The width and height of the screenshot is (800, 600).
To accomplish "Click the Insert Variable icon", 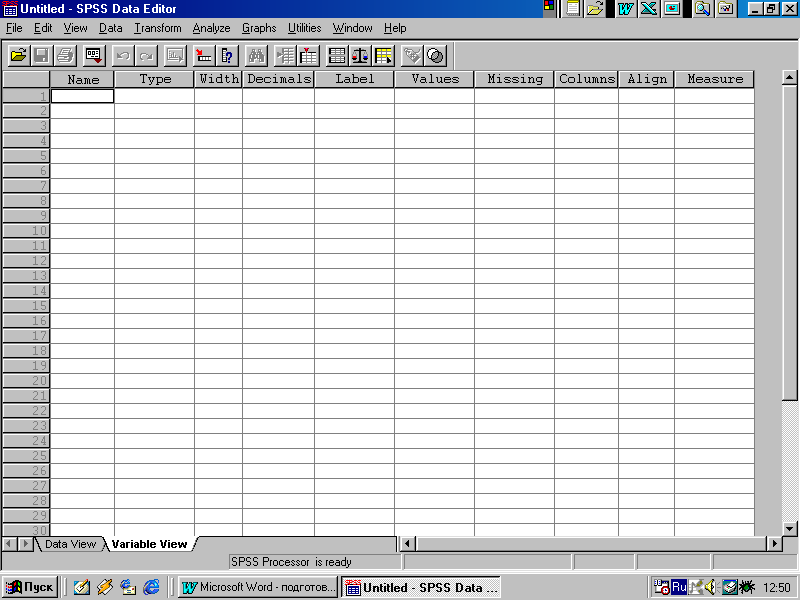I will coord(308,56).
